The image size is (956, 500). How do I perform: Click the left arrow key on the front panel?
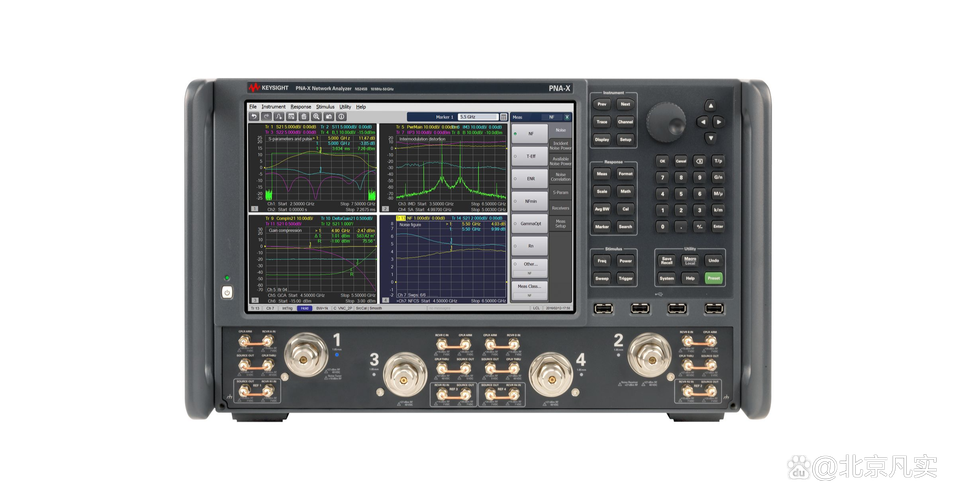[703, 122]
